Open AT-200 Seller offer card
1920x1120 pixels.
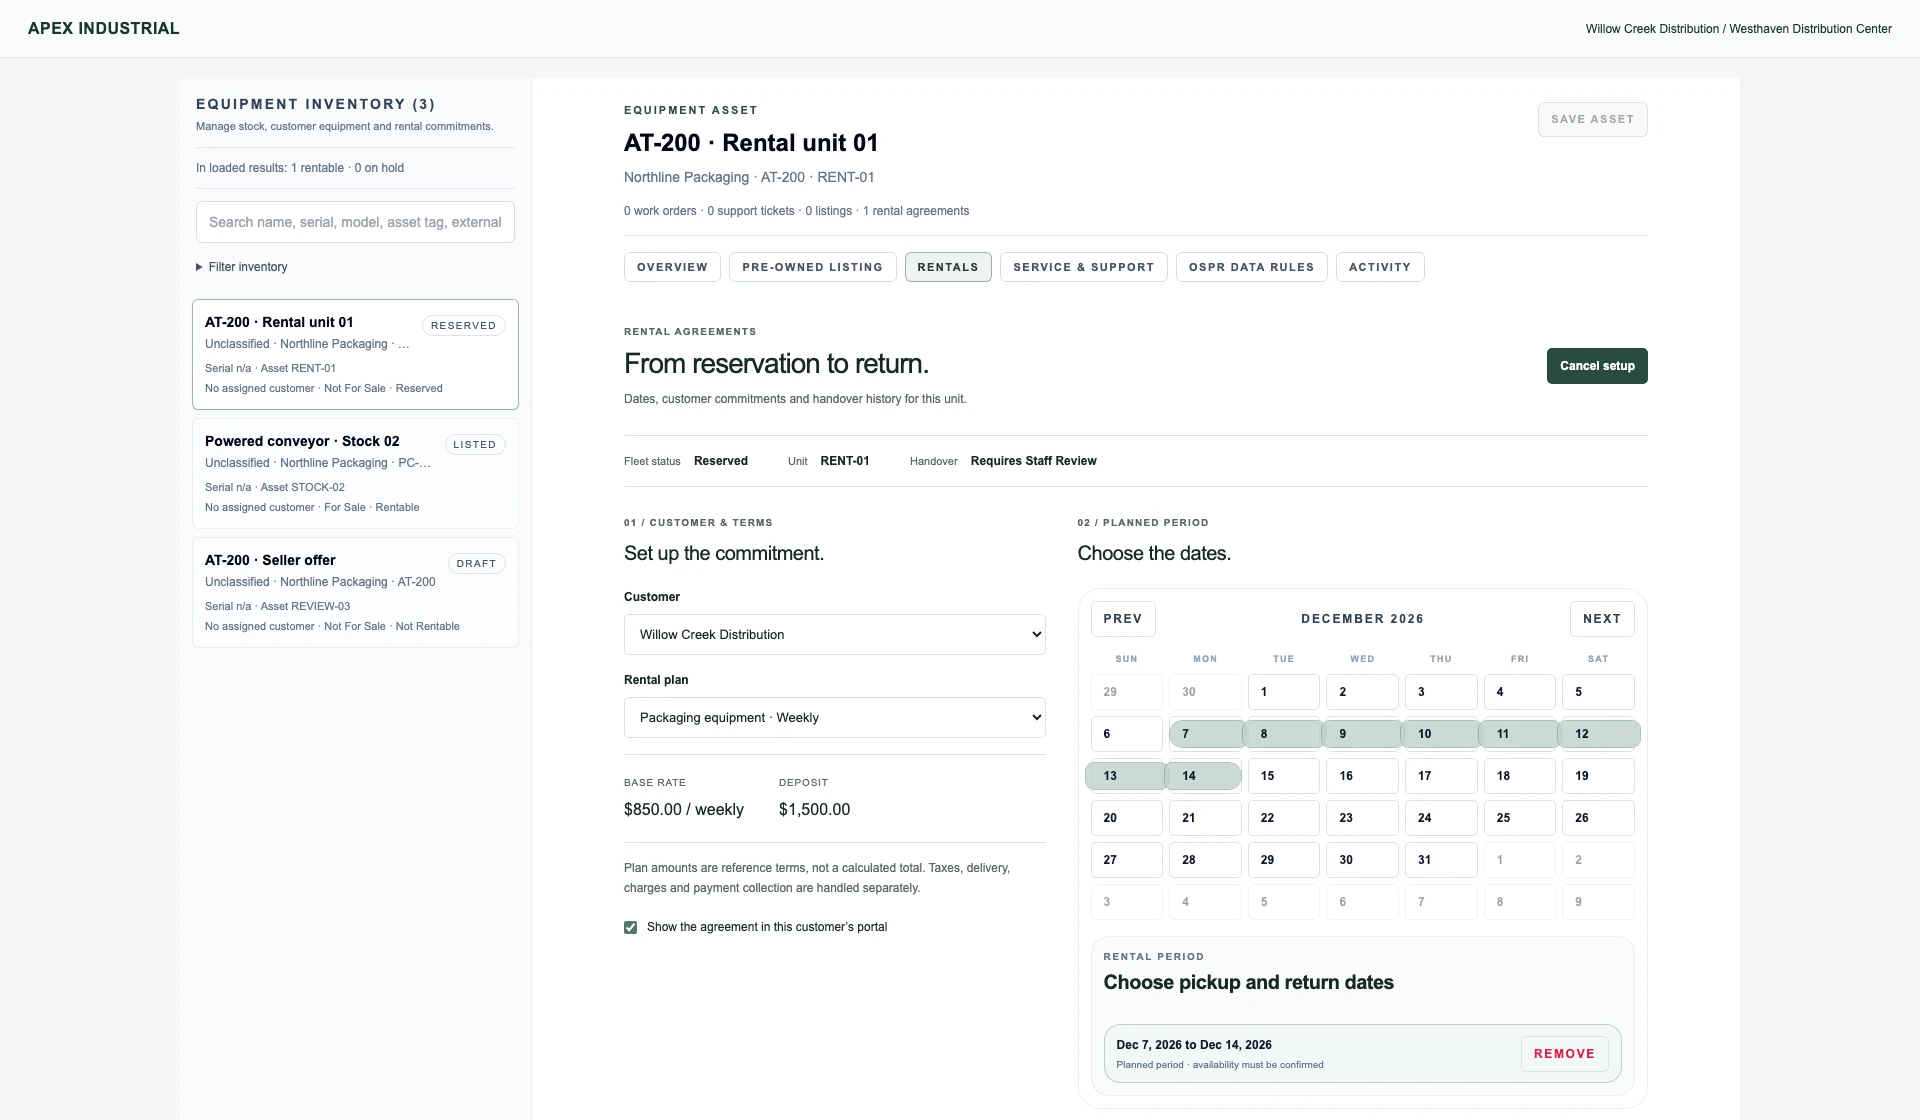point(355,592)
